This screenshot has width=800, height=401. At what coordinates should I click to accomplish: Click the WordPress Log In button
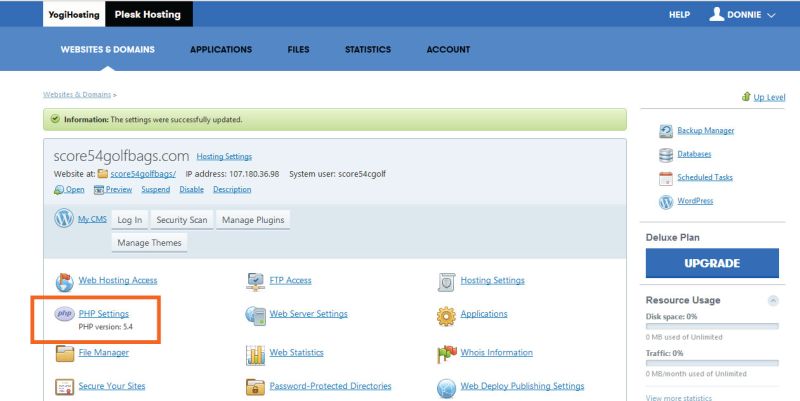[130, 220]
